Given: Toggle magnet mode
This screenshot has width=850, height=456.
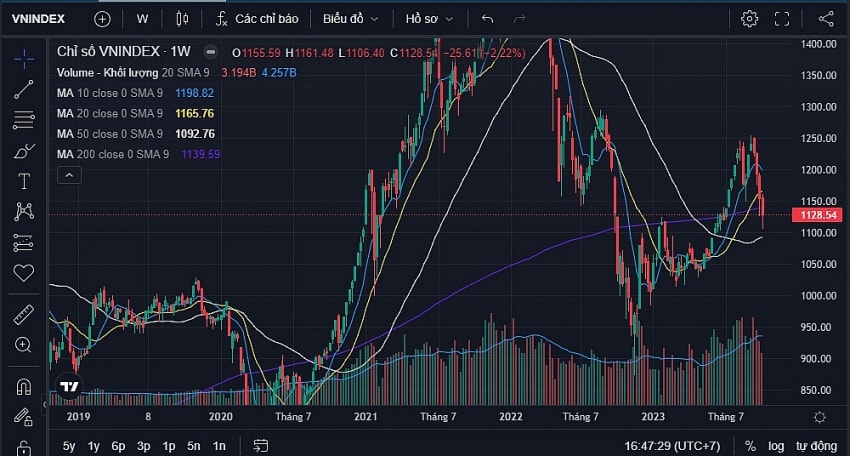Looking at the screenshot, I should [x=24, y=387].
